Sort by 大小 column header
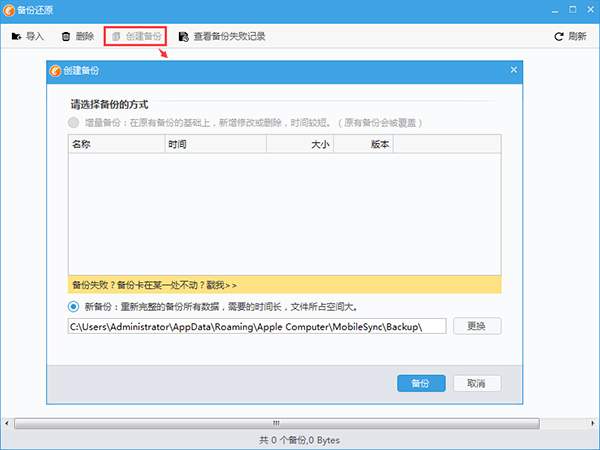 (300, 144)
